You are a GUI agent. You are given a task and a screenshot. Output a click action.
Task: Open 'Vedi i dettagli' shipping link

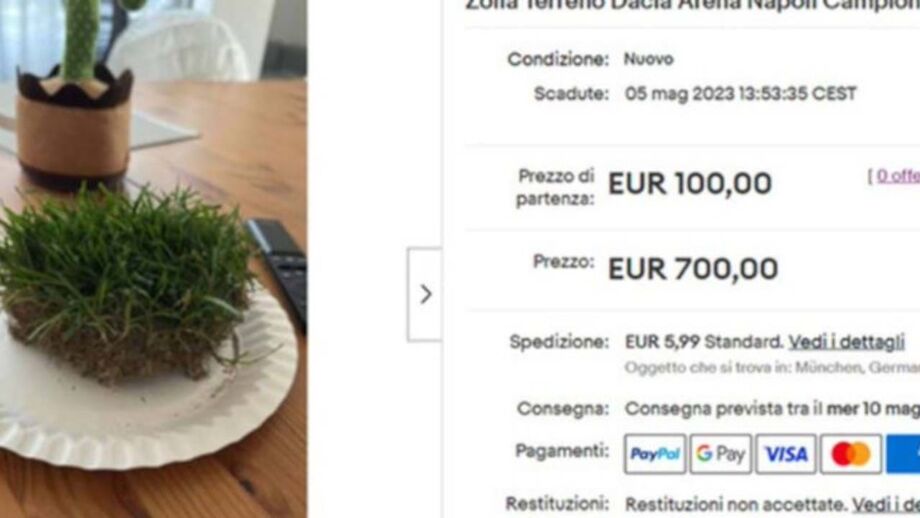846,342
